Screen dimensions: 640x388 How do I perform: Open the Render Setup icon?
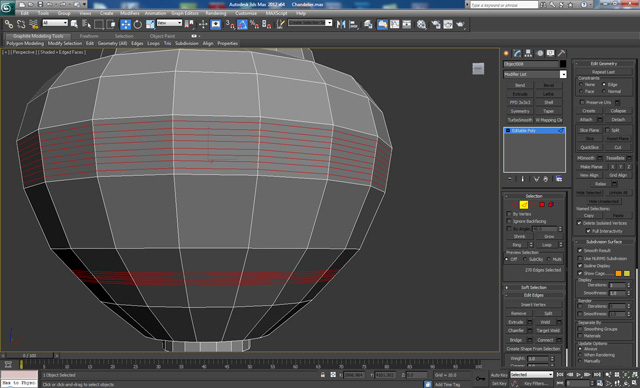[x=436, y=24]
